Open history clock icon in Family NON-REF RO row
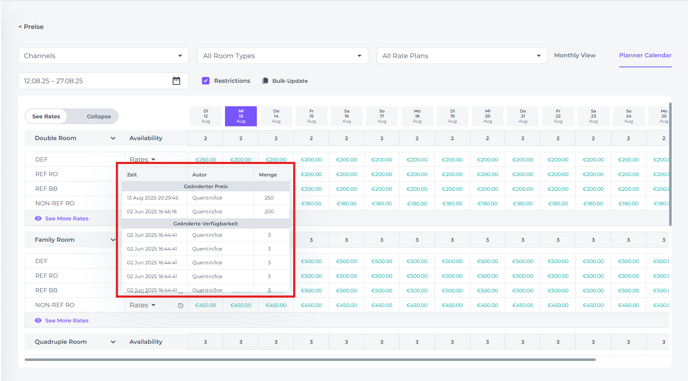The width and height of the screenshot is (688, 381). point(180,306)
